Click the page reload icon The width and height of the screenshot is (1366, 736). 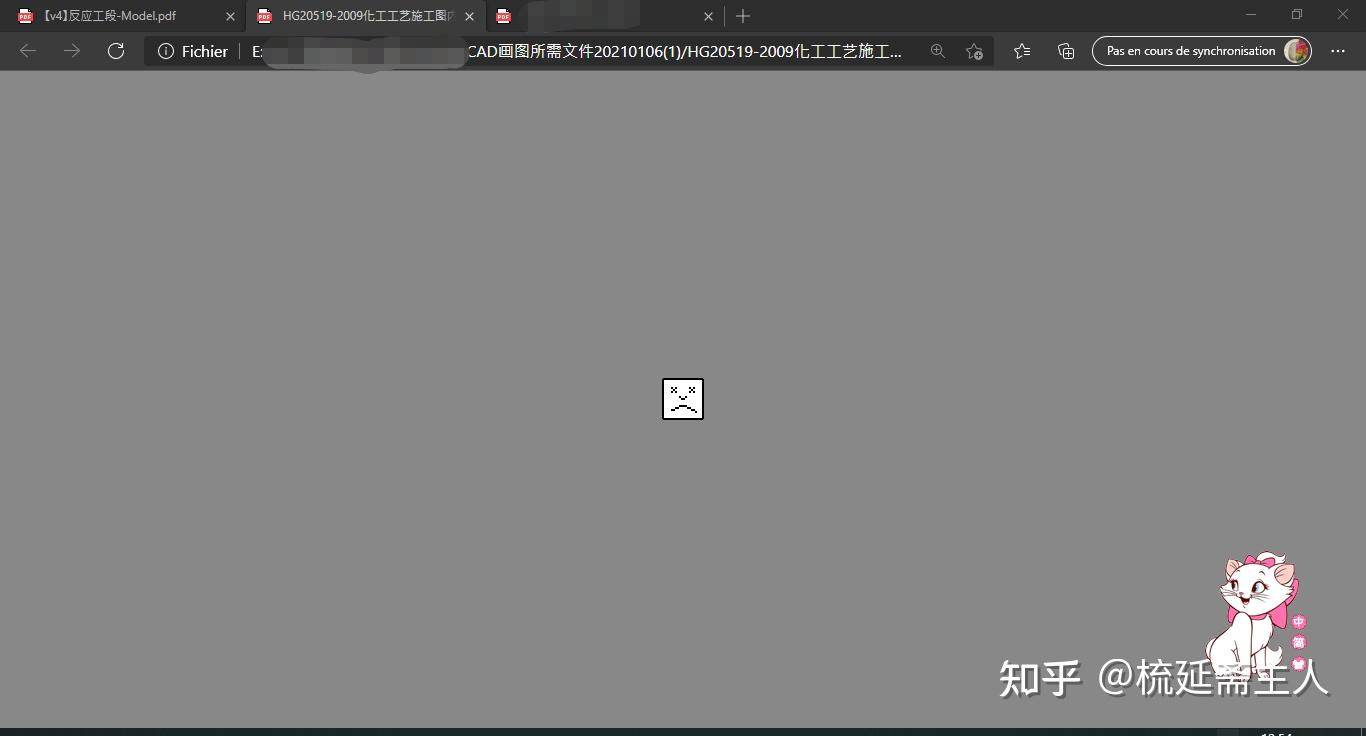[116, 51]
